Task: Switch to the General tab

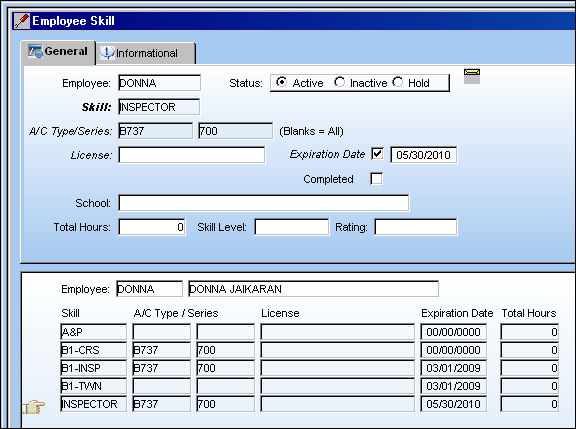Action: tap(58, 52)
